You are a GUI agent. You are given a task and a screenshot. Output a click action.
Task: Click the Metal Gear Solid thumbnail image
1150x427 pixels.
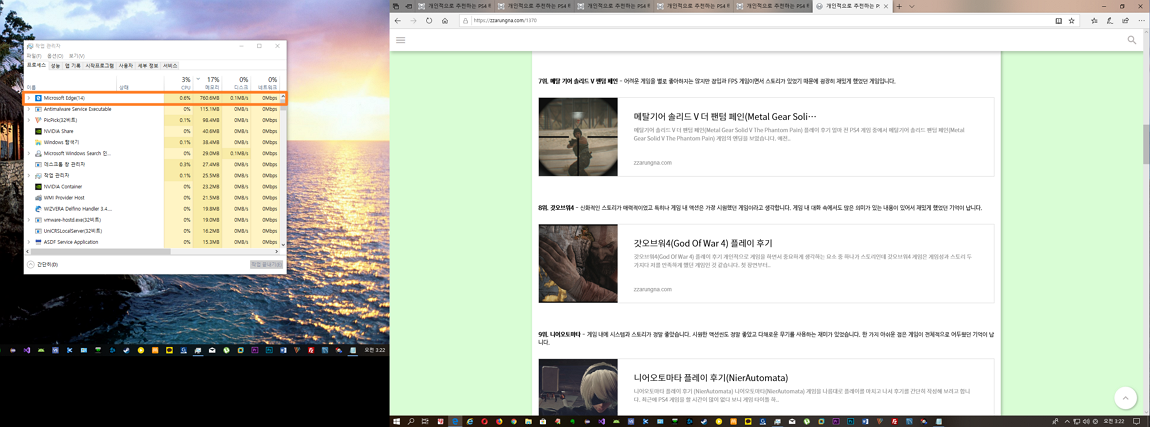pyautogui.click(x=578, y=137)
